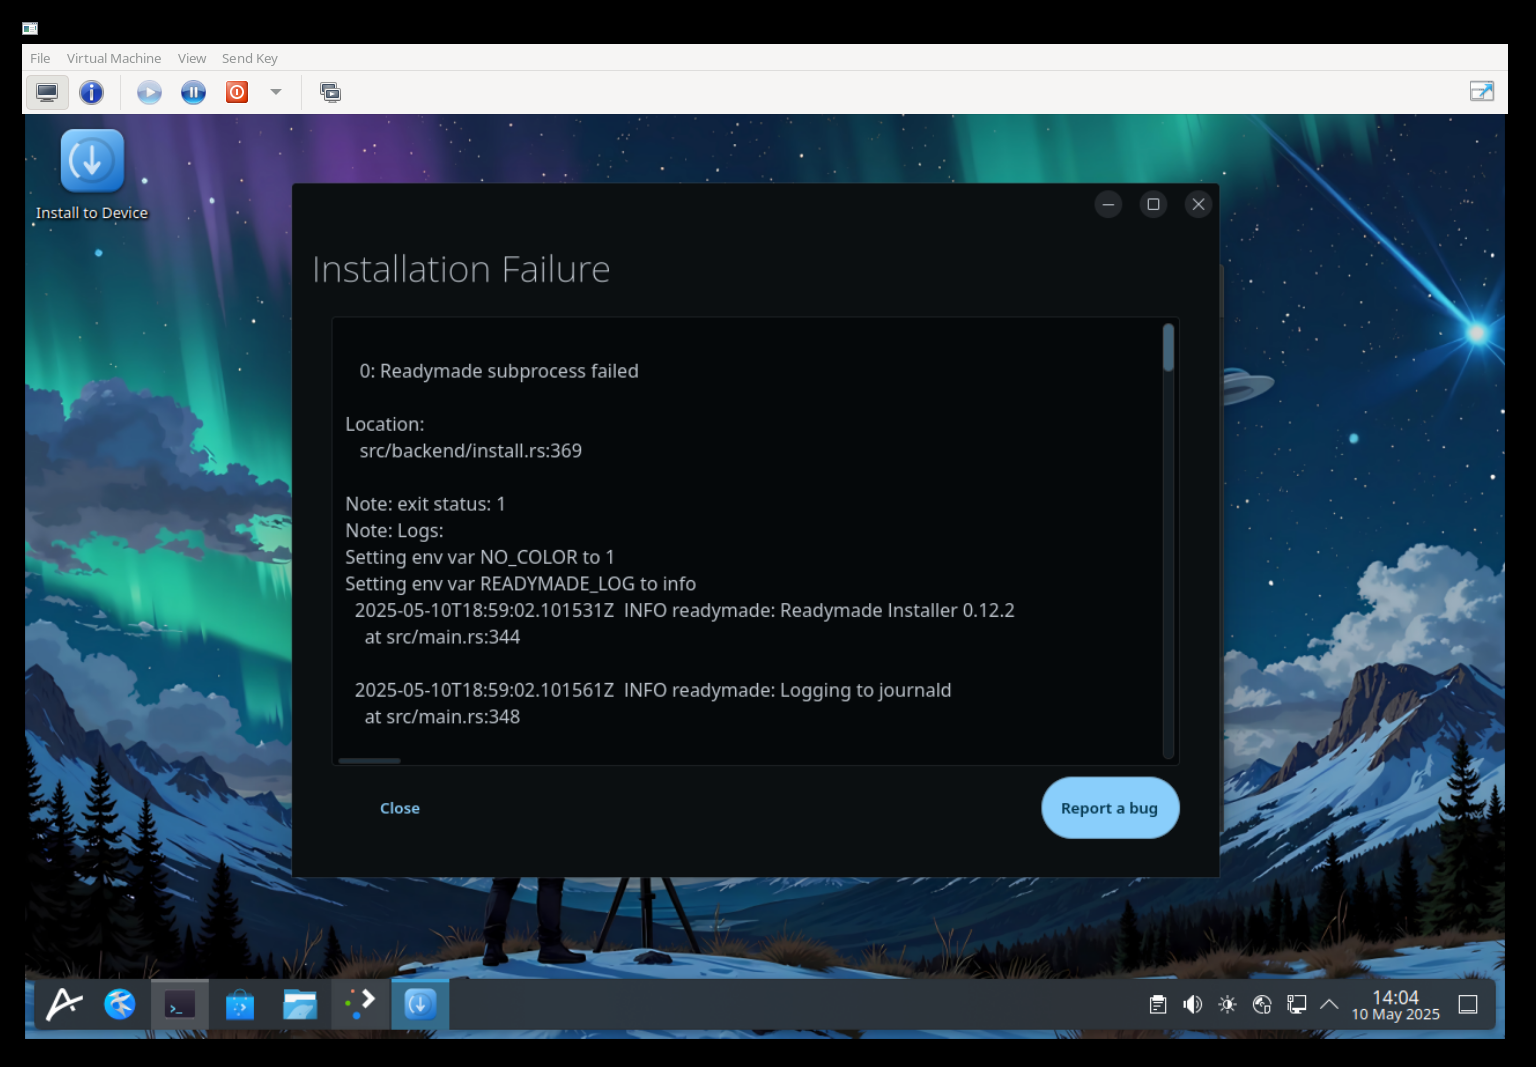Viewport: 1536px width, 1067px height.
Task: Pause the virtual machine
Action: pyautogui.click(x=193, y=93)
